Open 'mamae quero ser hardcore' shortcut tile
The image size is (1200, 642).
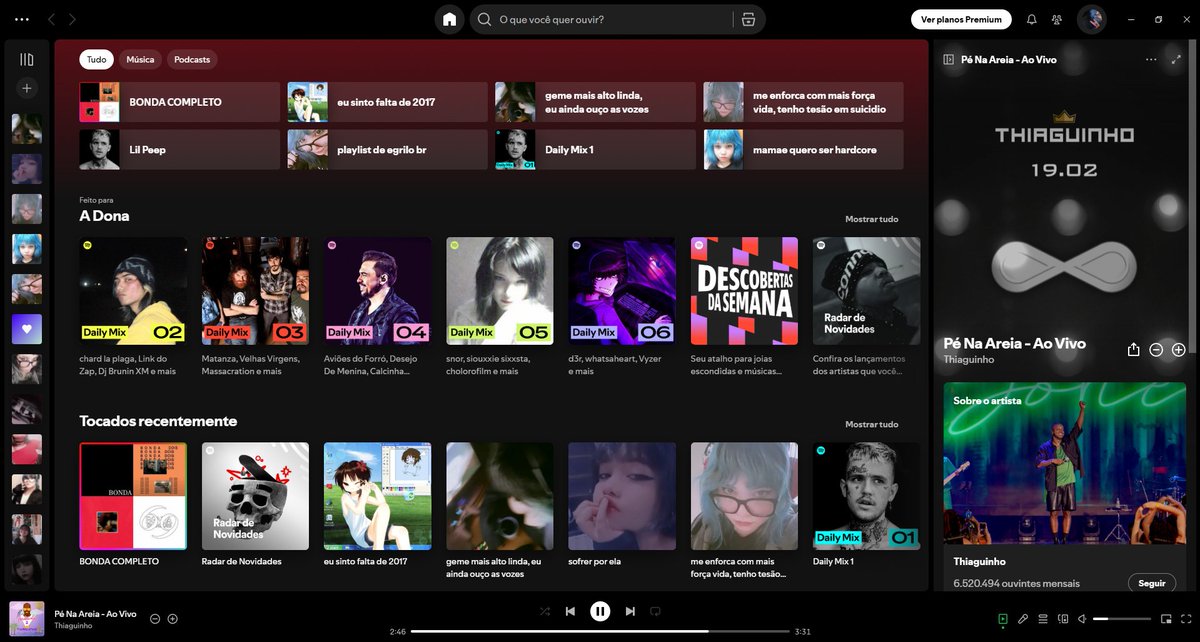(804, 149)
